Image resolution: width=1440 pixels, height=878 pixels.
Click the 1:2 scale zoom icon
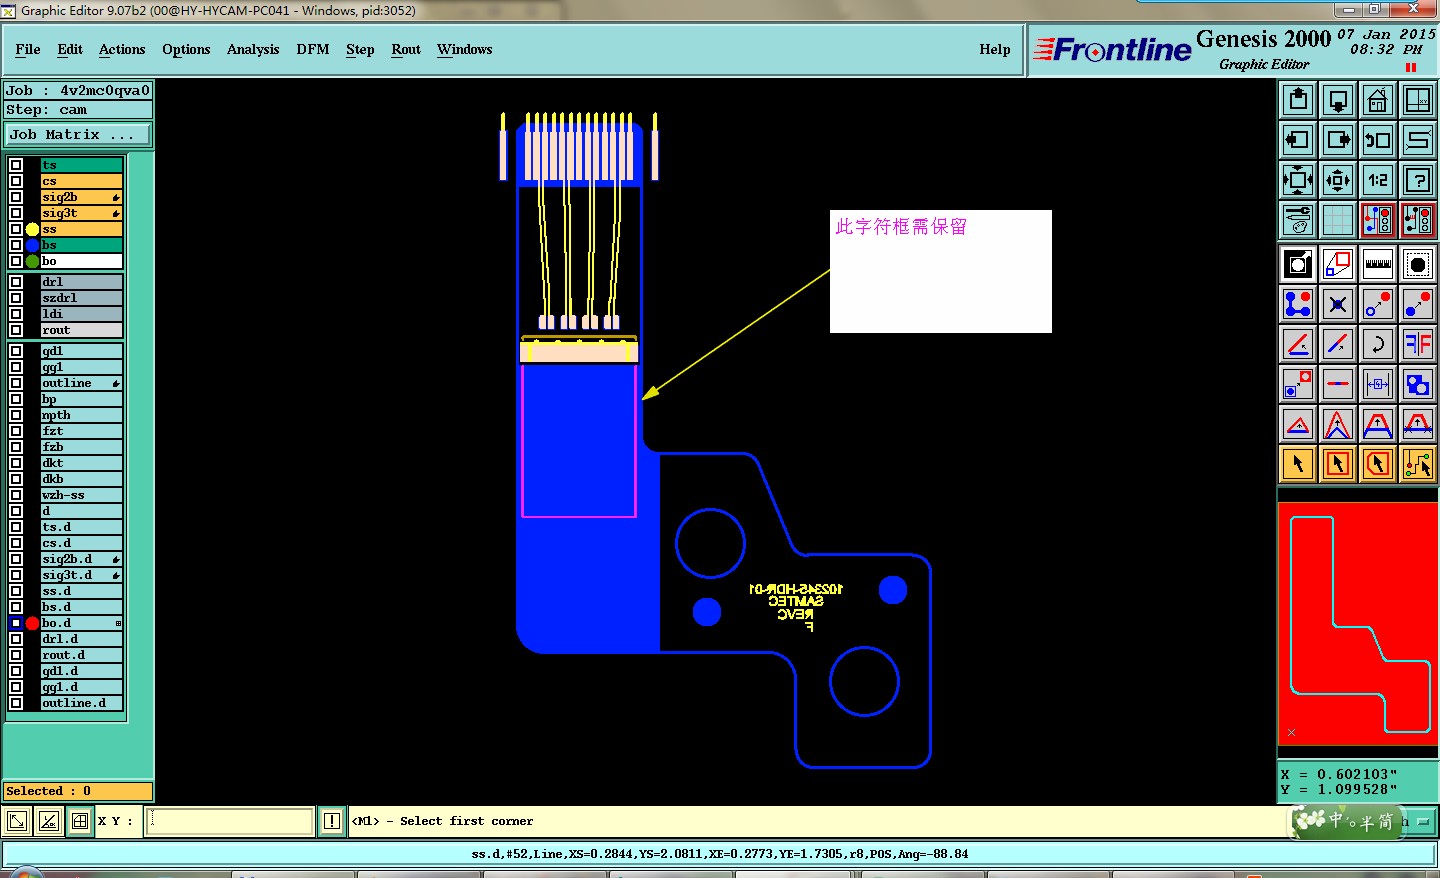coord(1378,180)
